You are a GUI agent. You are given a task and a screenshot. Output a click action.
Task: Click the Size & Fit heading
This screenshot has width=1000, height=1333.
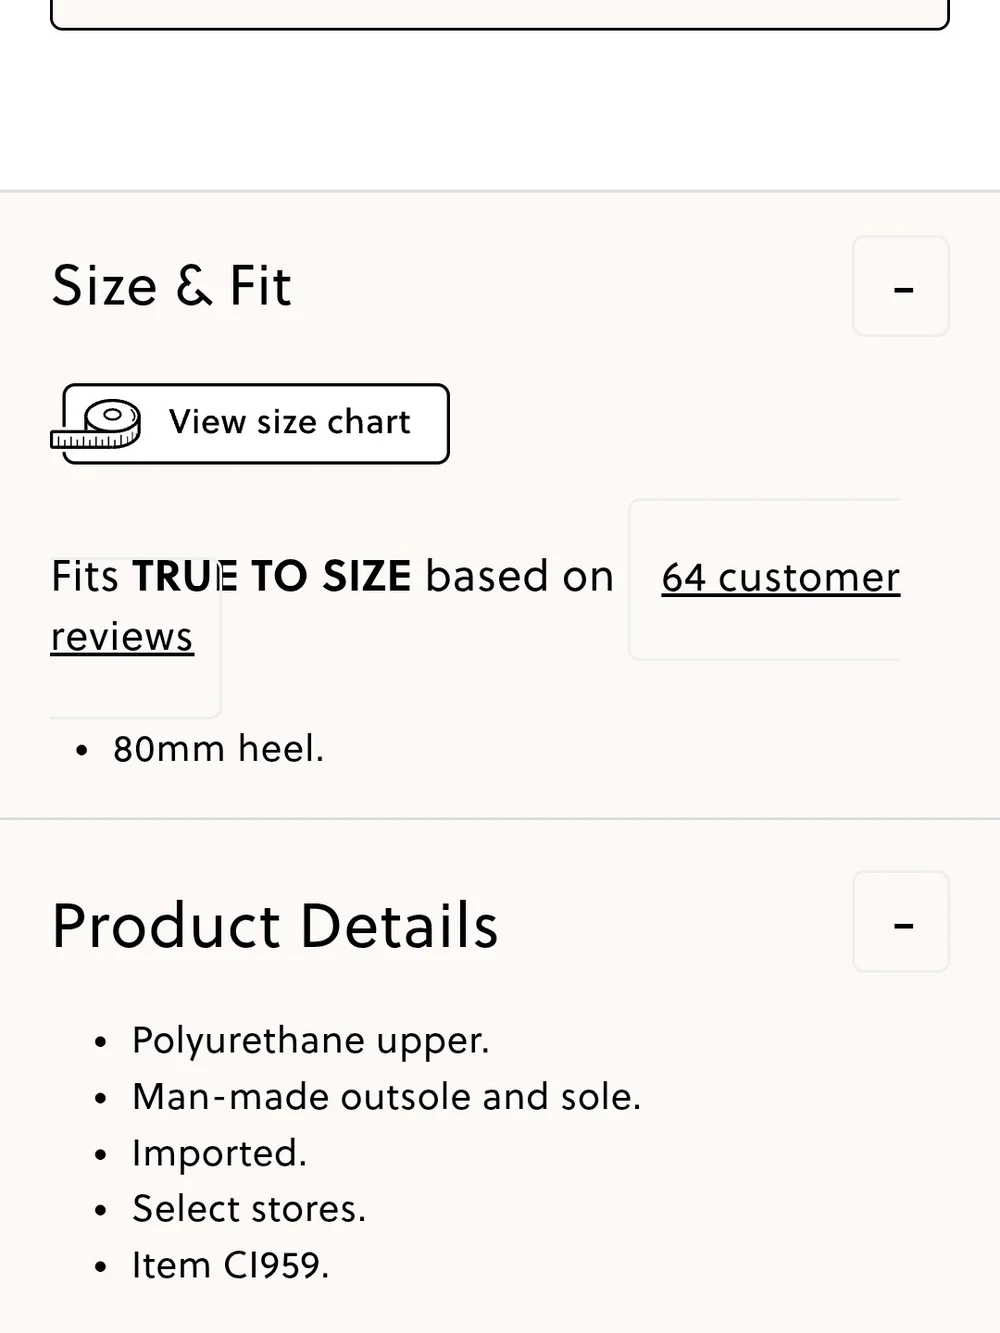pos(172,286)
